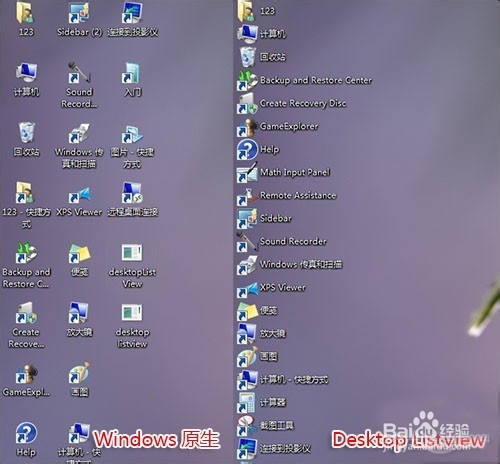The image size is (500, 464).
Task: Select Help row in the Desktop Listview list
Action: 258,149
